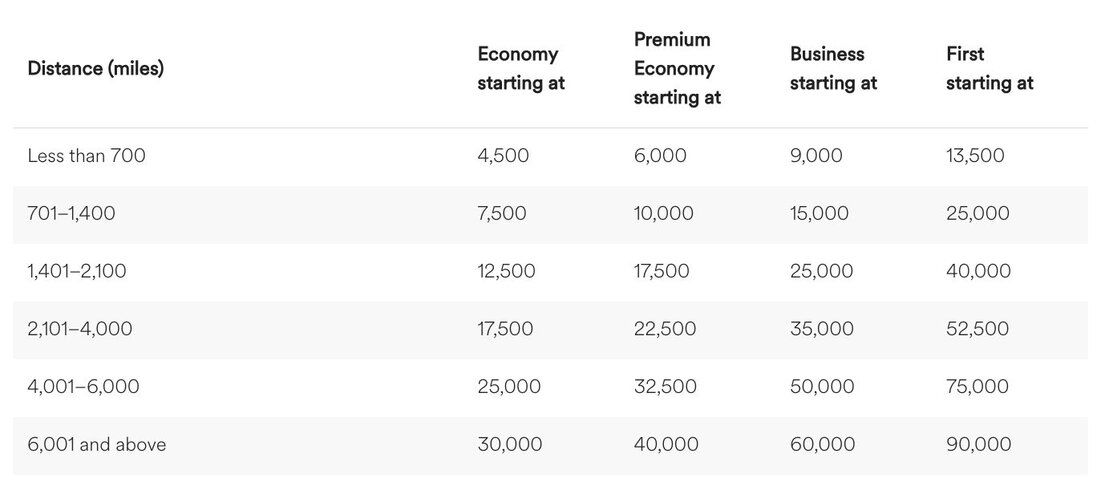The height and width of the screenshot is (486, 1105).
Task: Click the 4,500 Economy miles value
Action: coord(503,156)
